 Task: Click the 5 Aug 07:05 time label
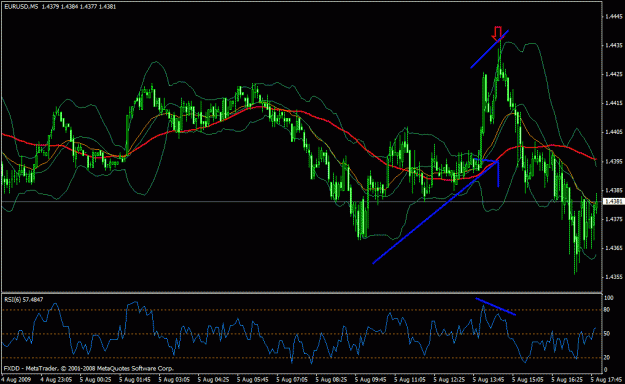[292, 379]
